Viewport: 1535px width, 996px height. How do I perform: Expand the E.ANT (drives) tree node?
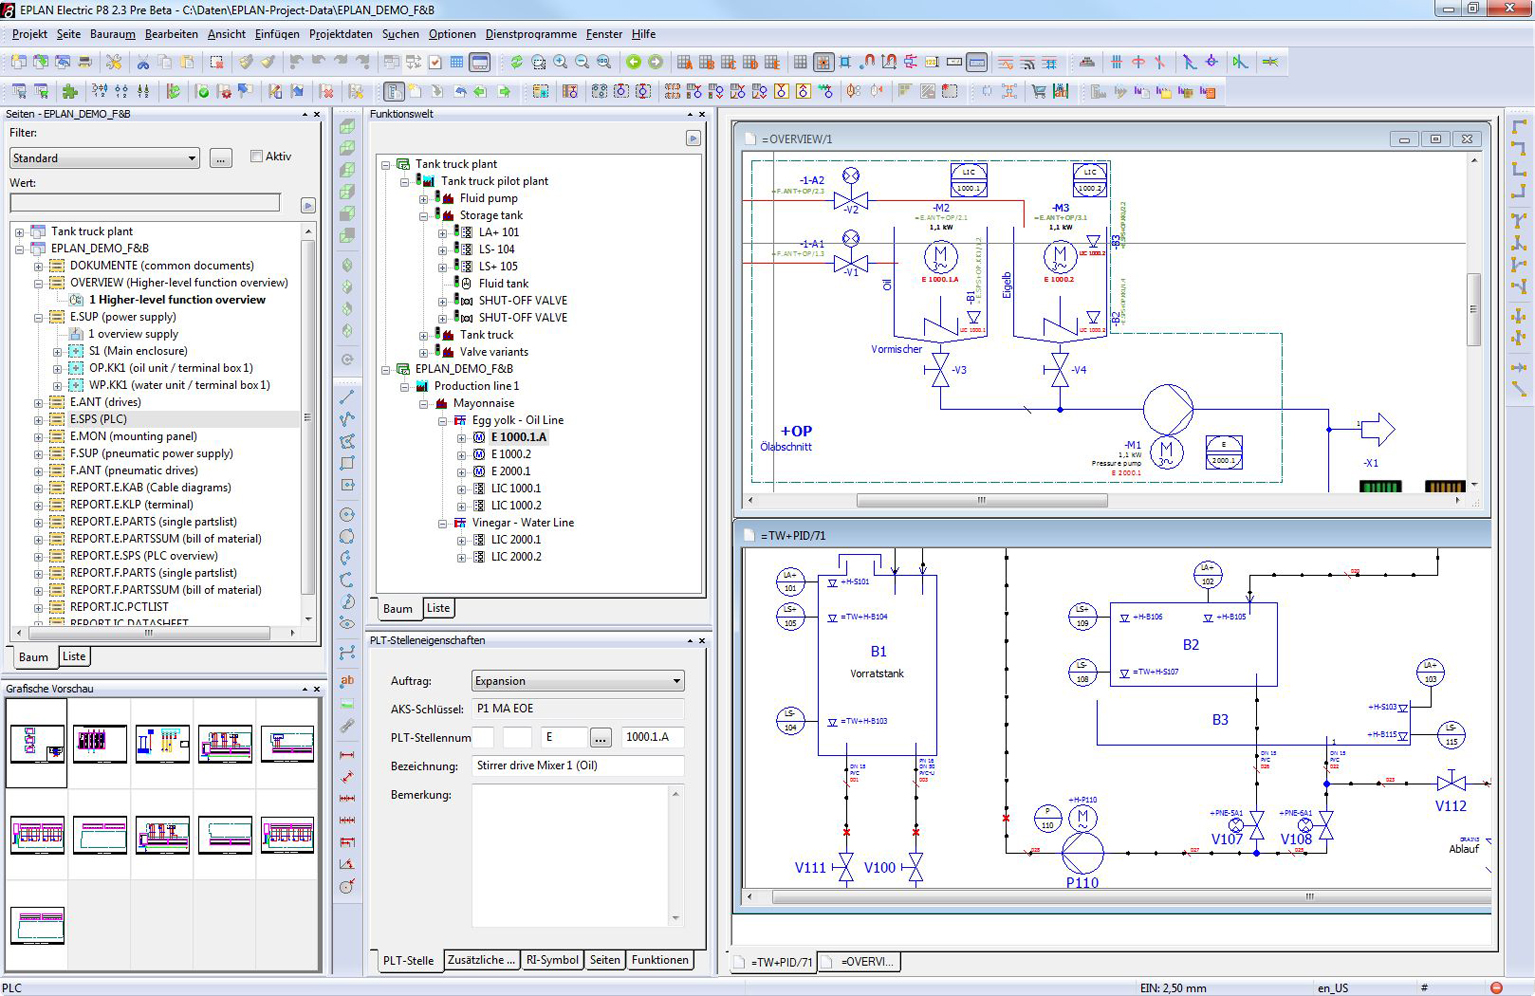(x=38, y=403)
